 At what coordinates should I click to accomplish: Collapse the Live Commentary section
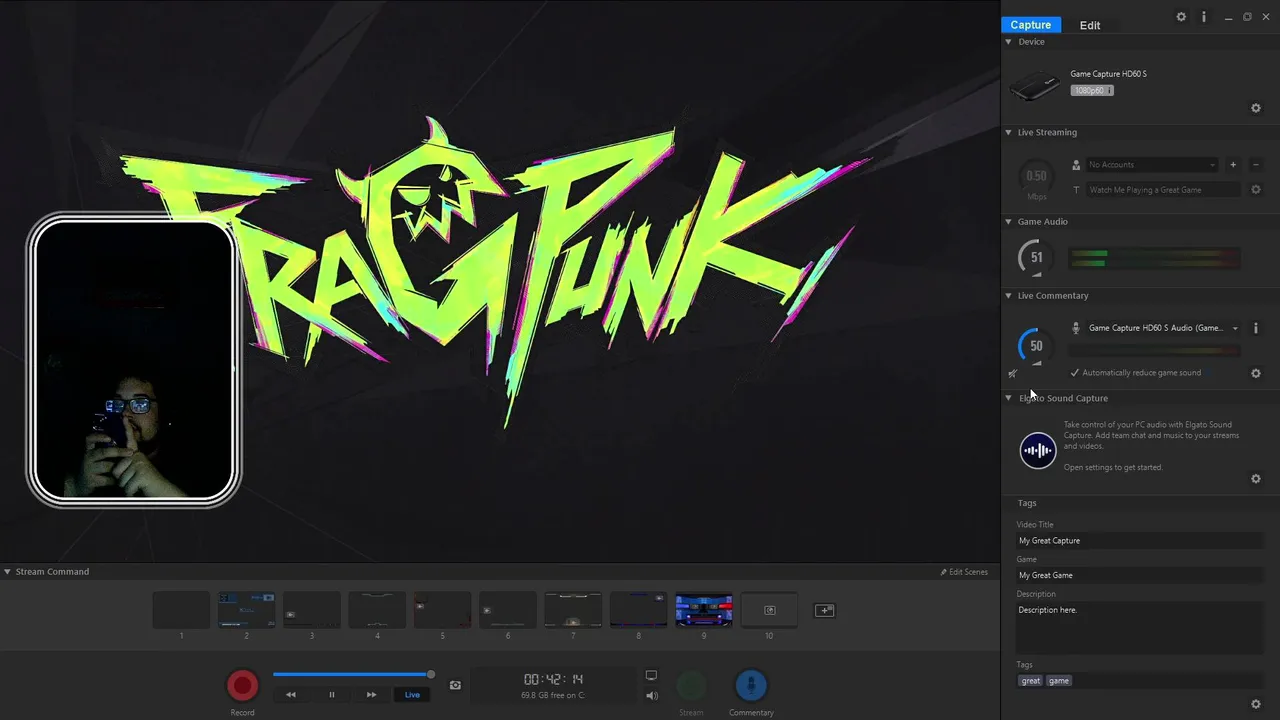click(x=1008, y=296)
